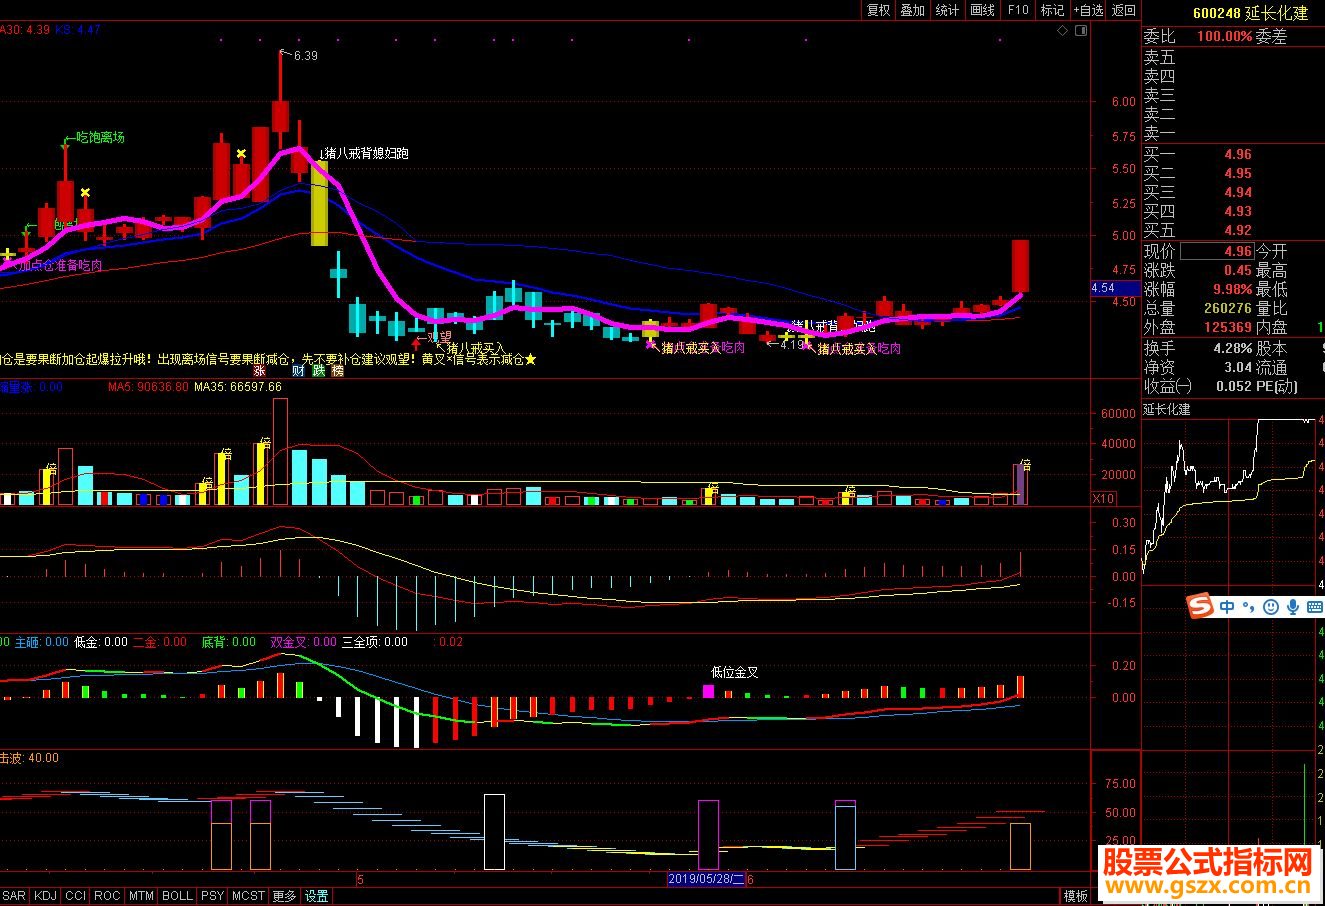The image size is (1325, 906).
Task: Select the CCI indicator tab
Action: click(75, 896)
